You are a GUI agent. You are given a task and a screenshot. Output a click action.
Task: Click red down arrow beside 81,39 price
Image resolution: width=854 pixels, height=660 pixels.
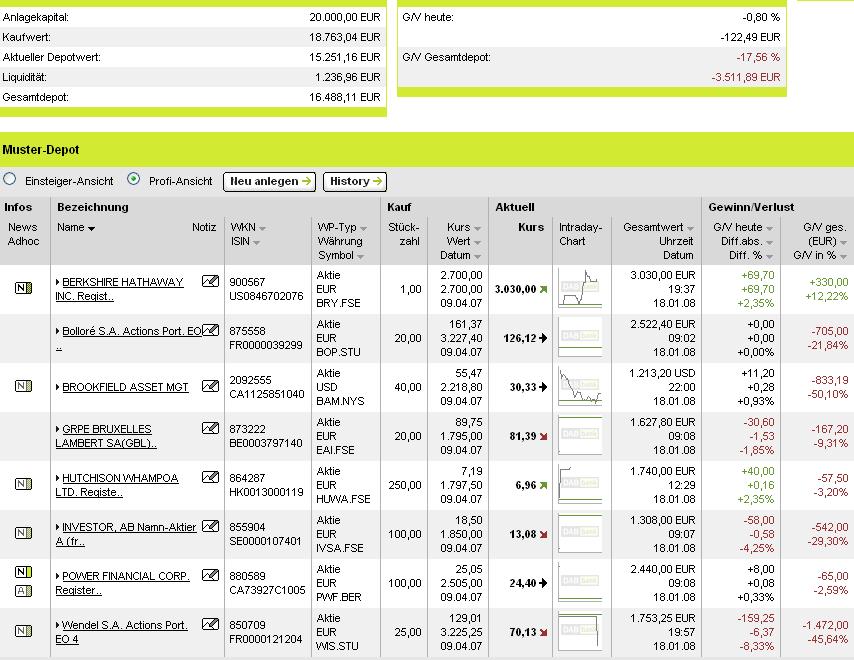point(543,436)
